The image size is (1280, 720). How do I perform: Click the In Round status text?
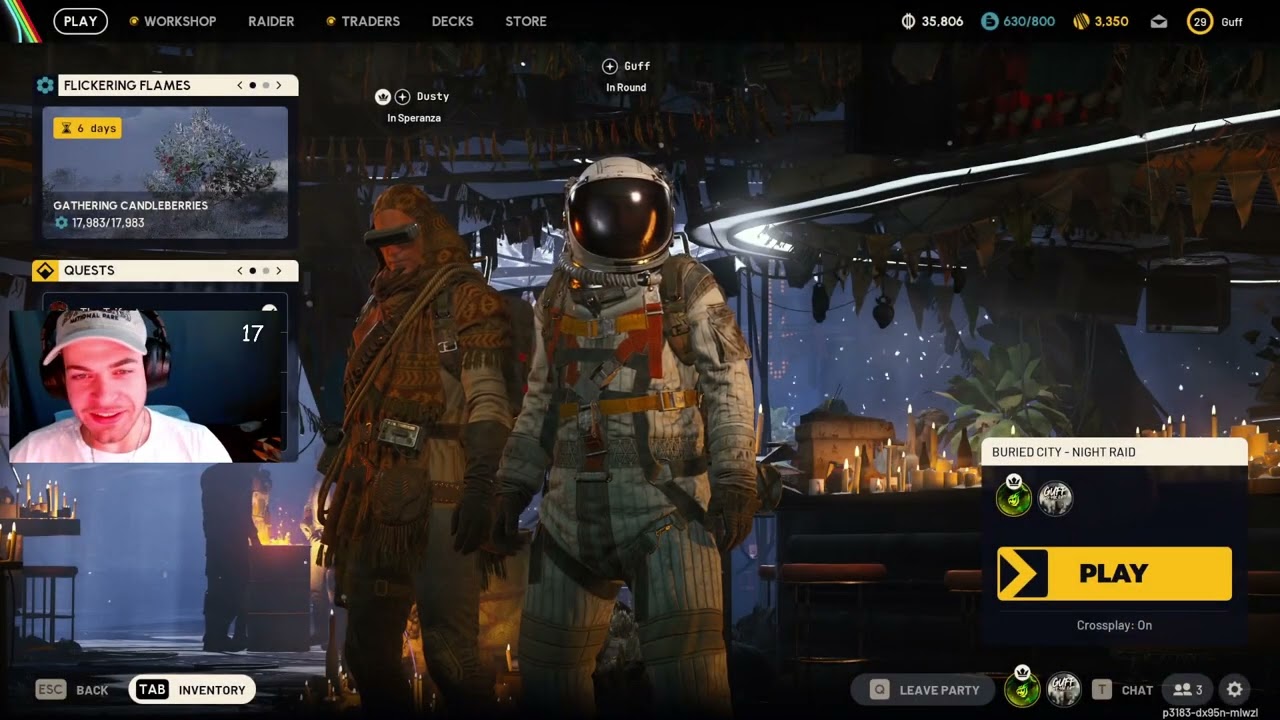(626, 88)
